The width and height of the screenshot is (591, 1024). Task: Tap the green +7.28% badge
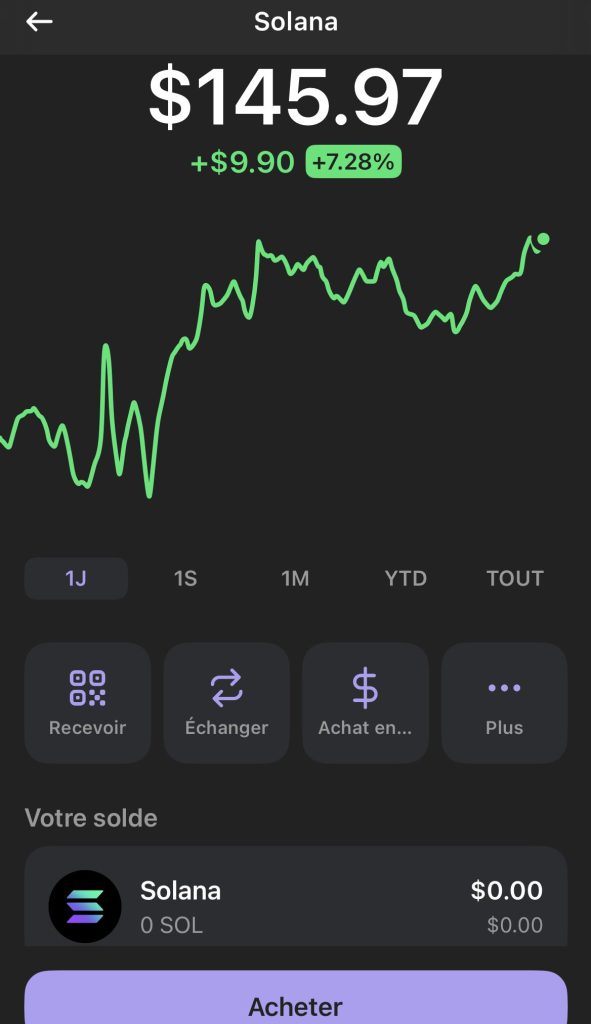coord(353,161)
